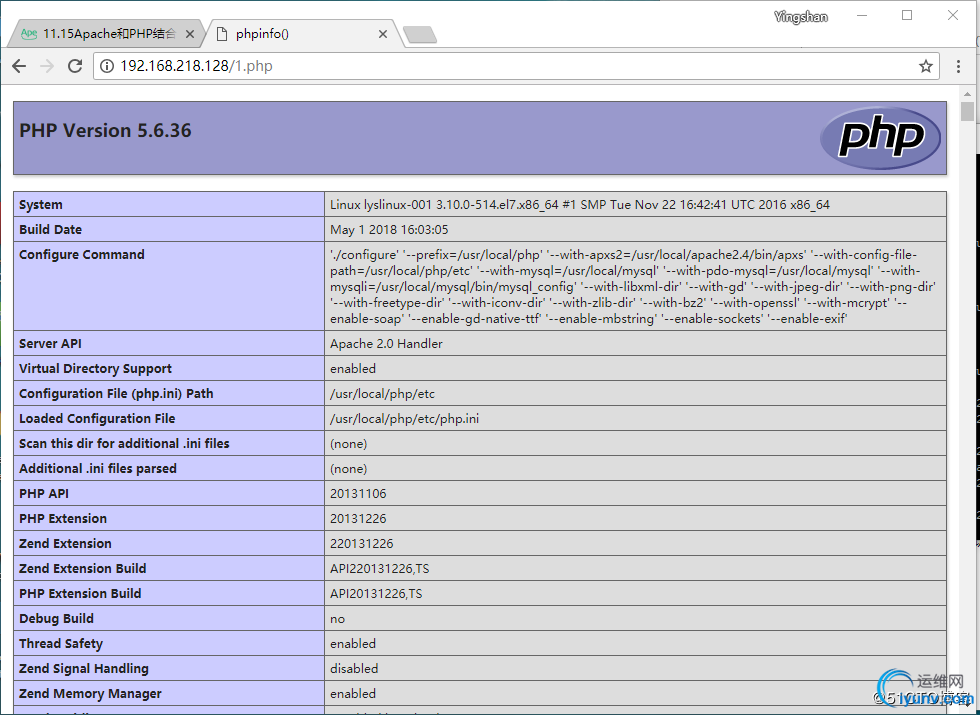
Task: Bookmark this page with the star icon
Action: (926, 66)
